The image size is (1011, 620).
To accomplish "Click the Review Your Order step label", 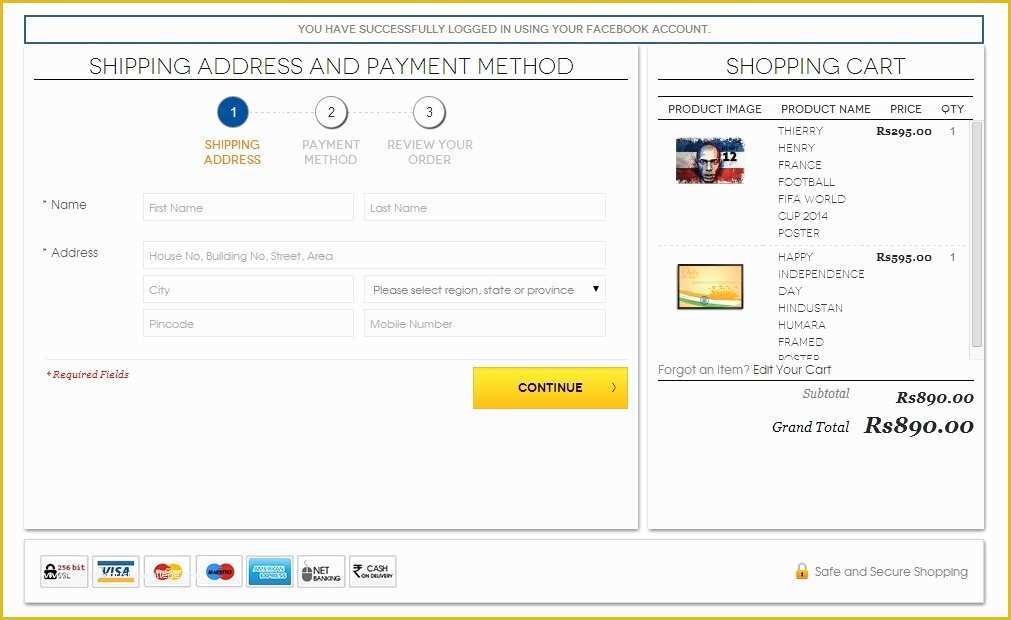I will pyautogui.click(x=429, y=152).
